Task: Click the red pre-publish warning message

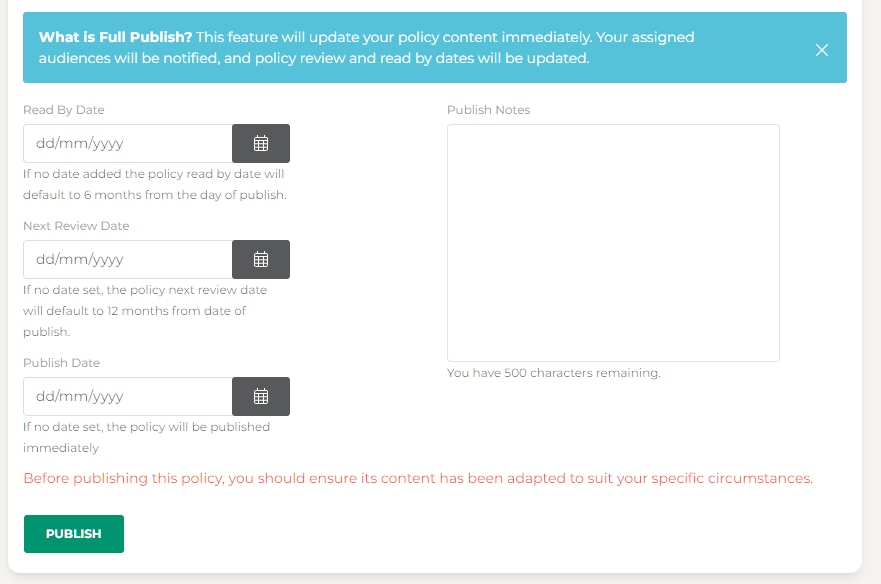Action: (x=418, y=478)
